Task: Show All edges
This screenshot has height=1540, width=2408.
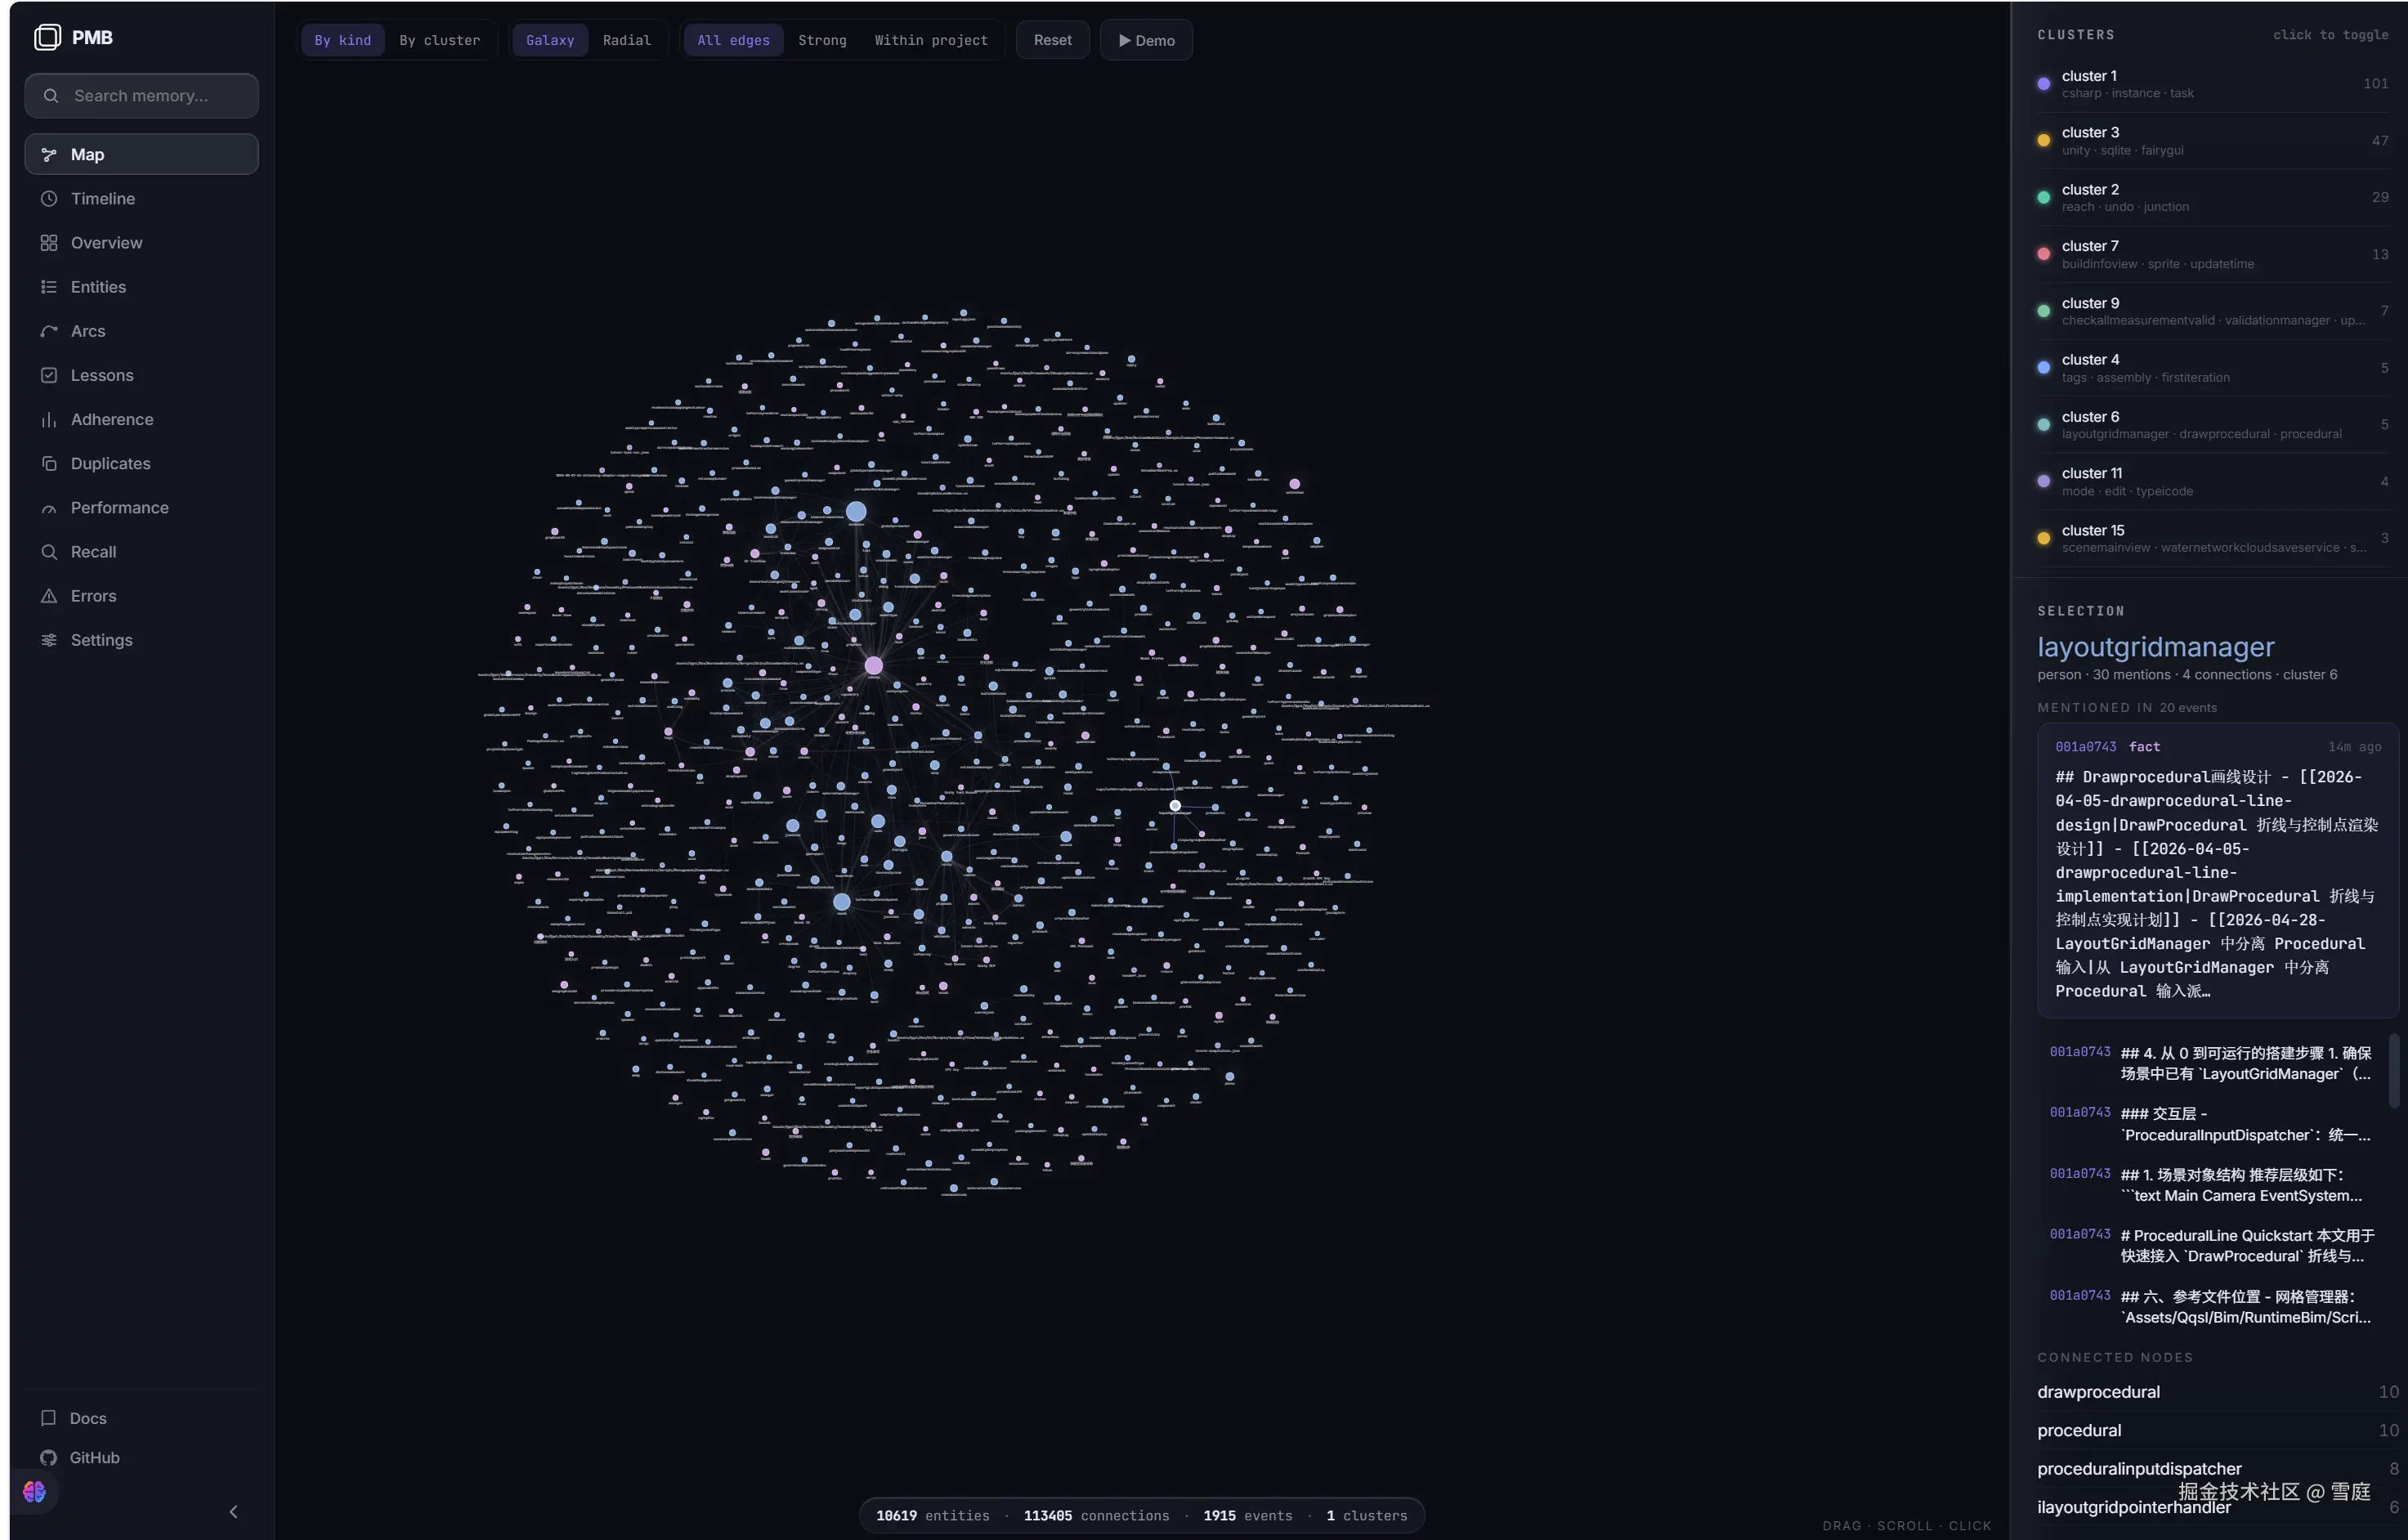Action: [733, 40]
